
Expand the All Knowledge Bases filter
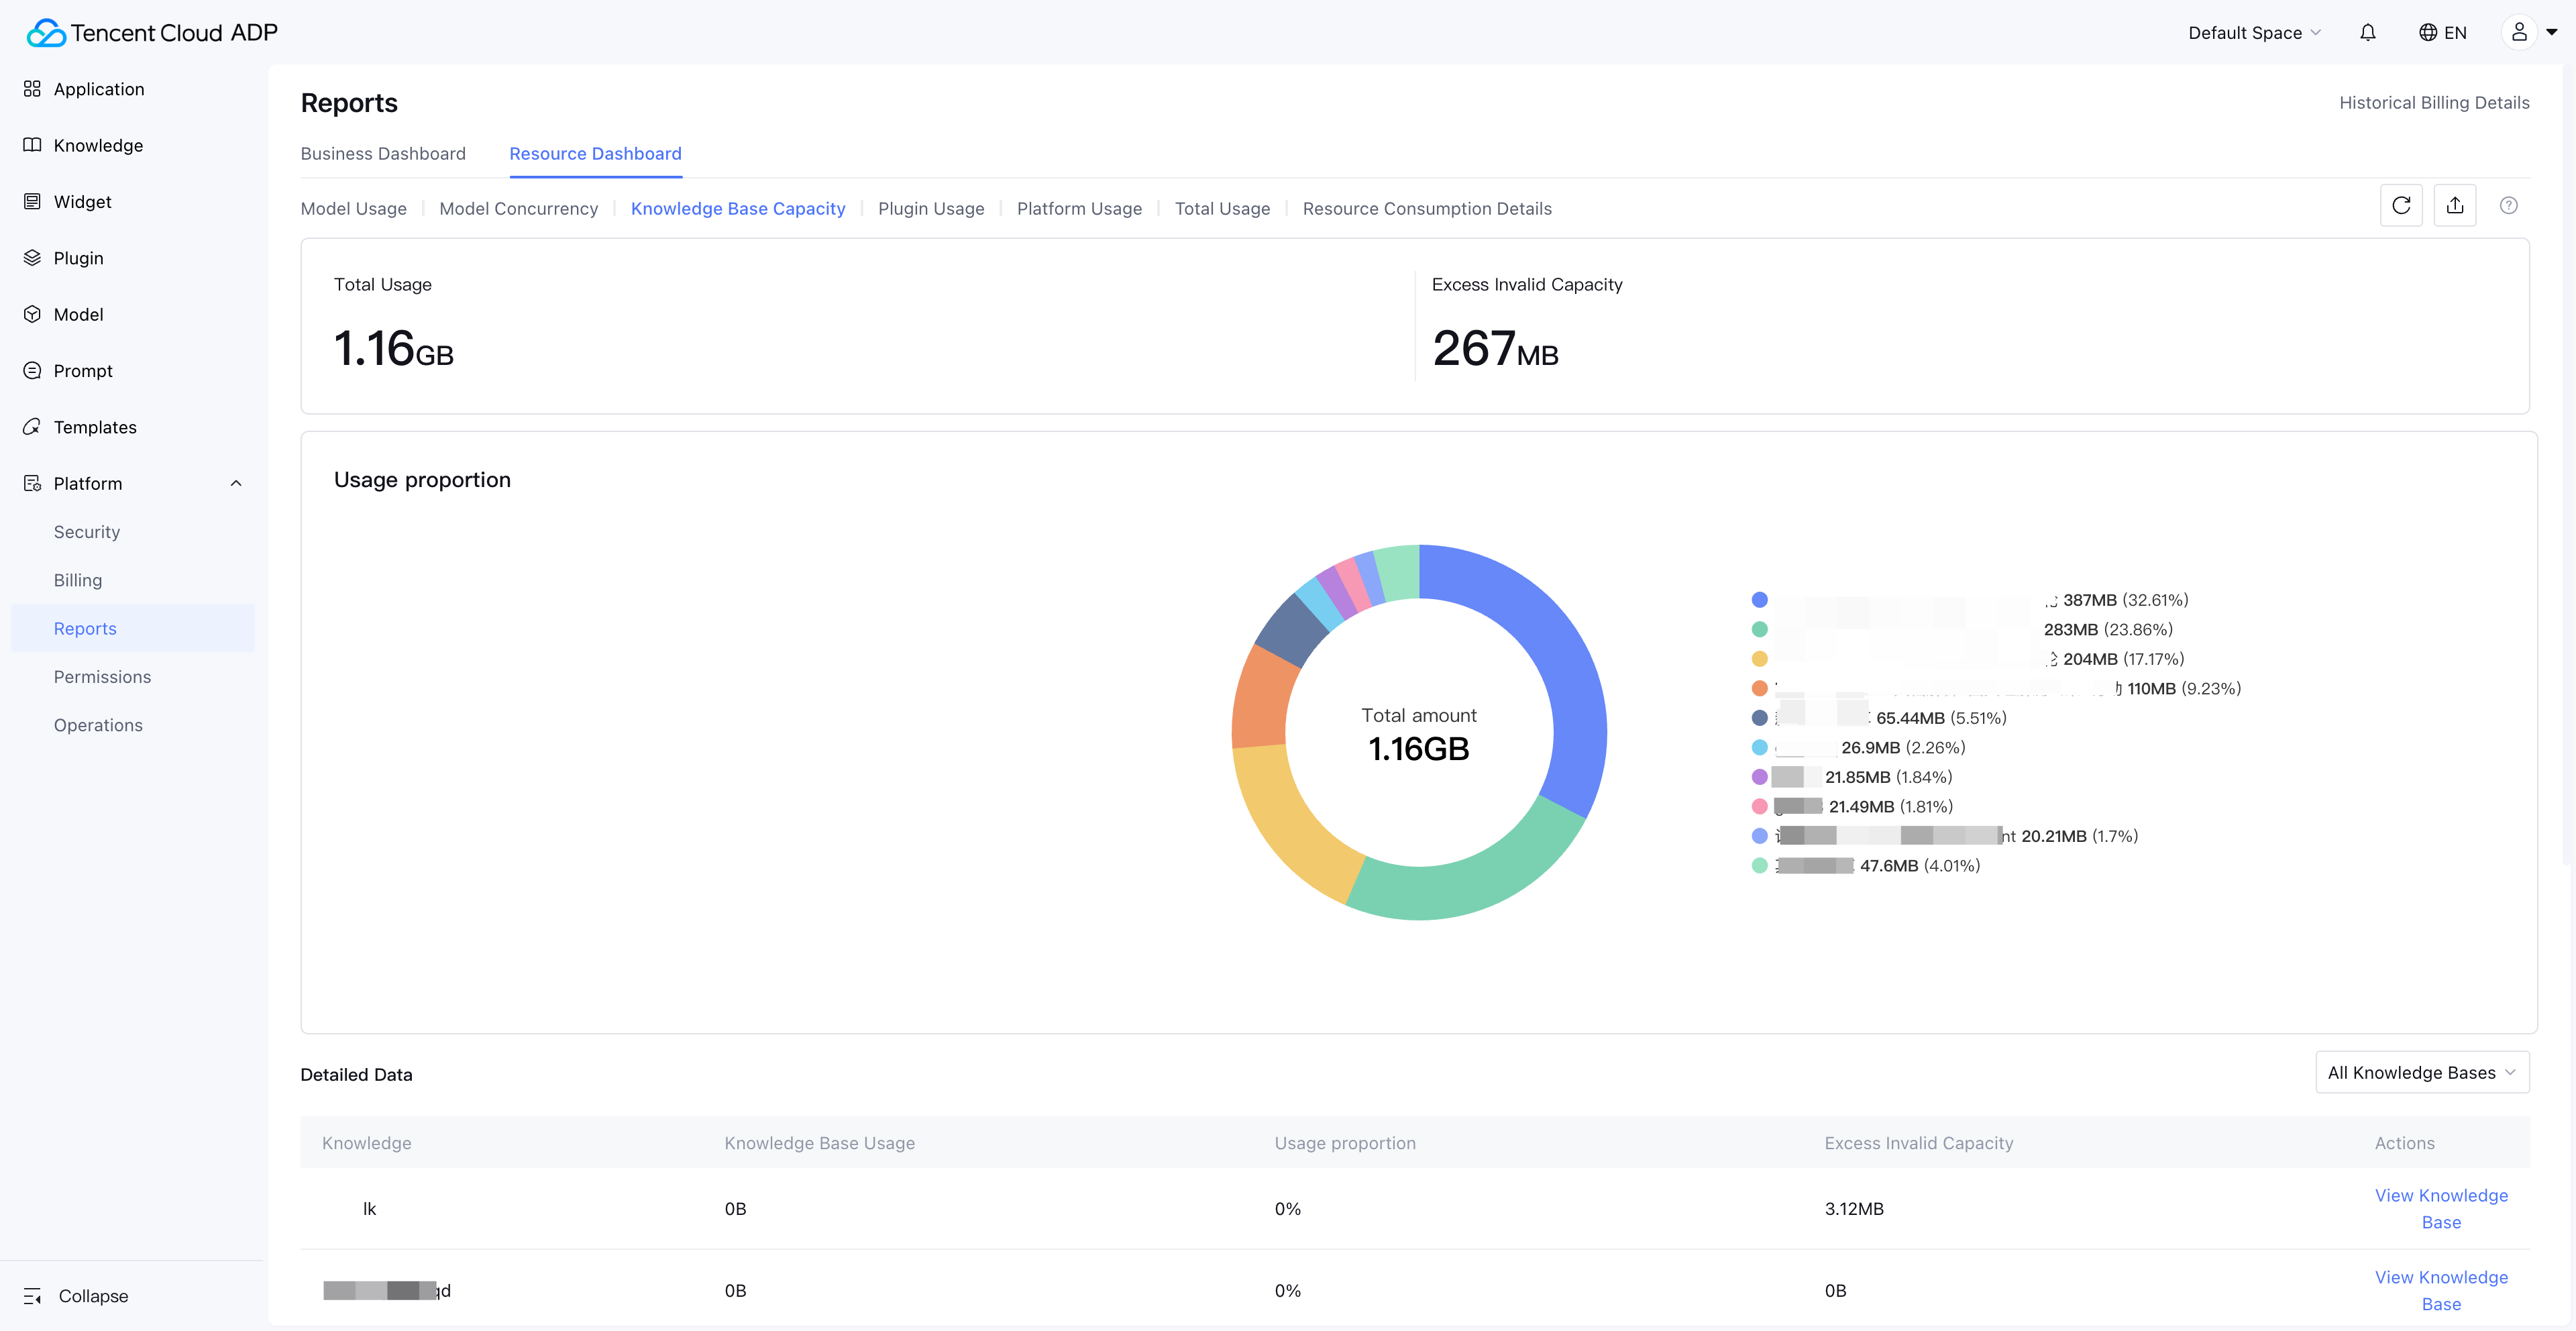pos(2421,1072)
